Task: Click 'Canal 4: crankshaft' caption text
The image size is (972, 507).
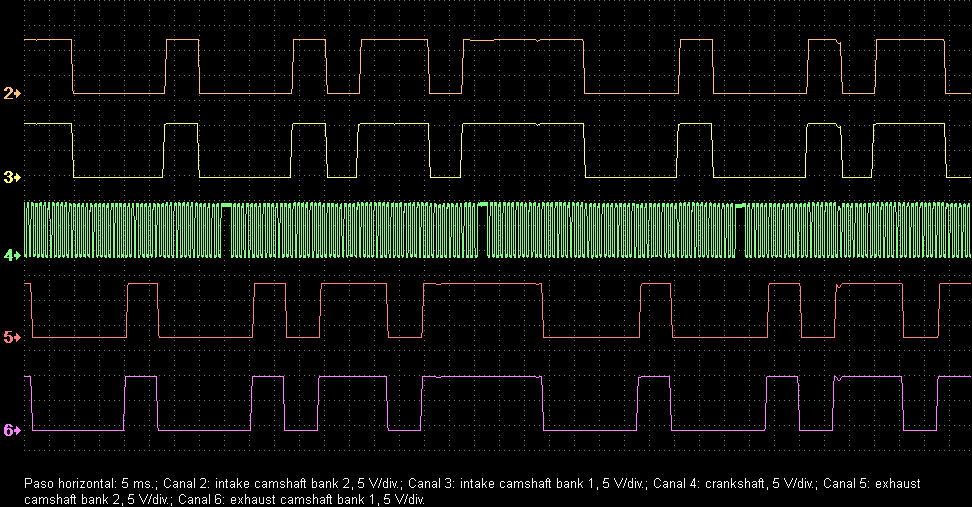Action: [x=709, y=484]
